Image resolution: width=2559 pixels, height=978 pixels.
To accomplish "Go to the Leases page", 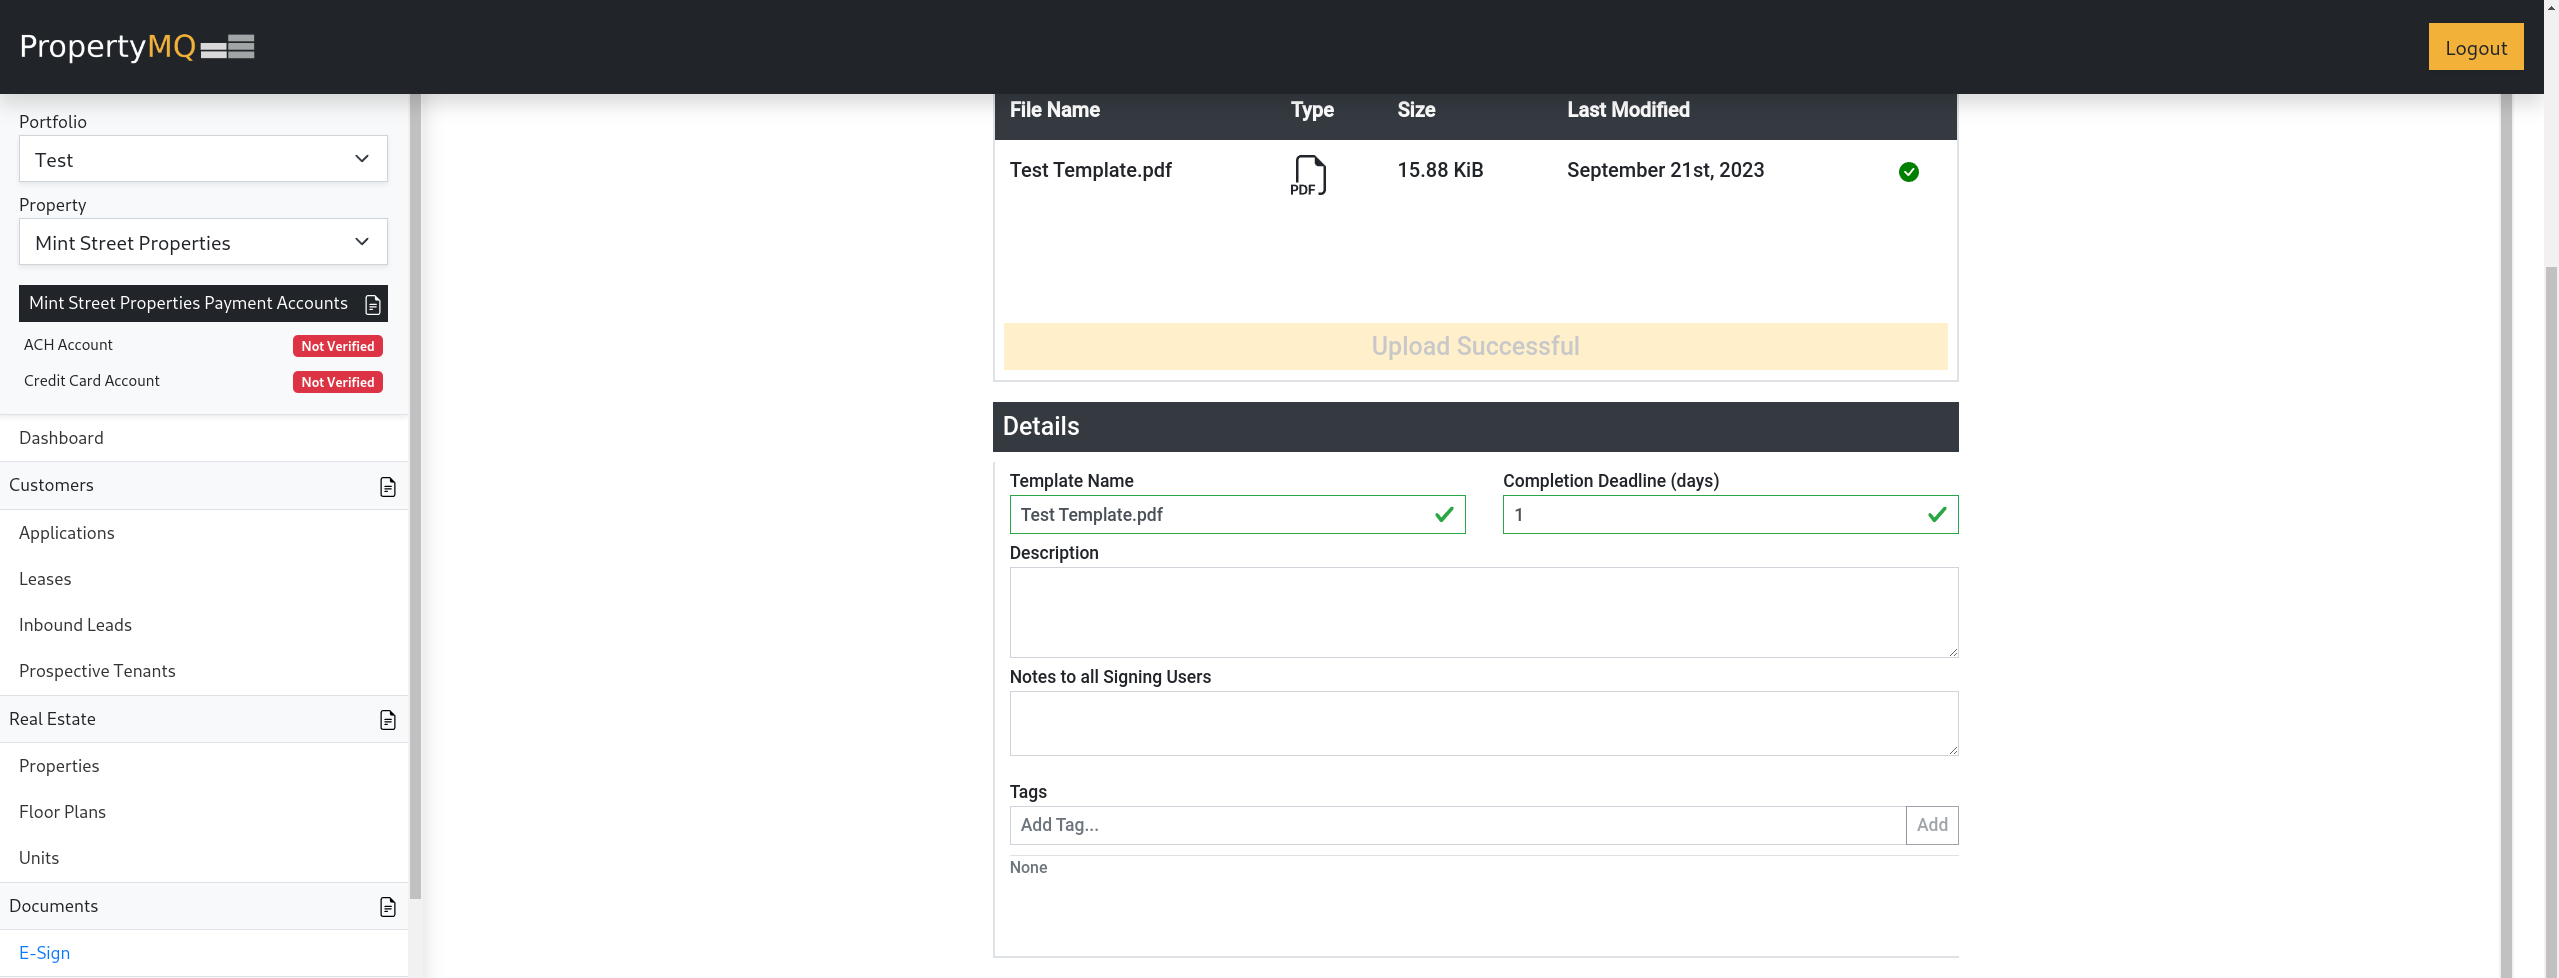I will pos(45,579).
